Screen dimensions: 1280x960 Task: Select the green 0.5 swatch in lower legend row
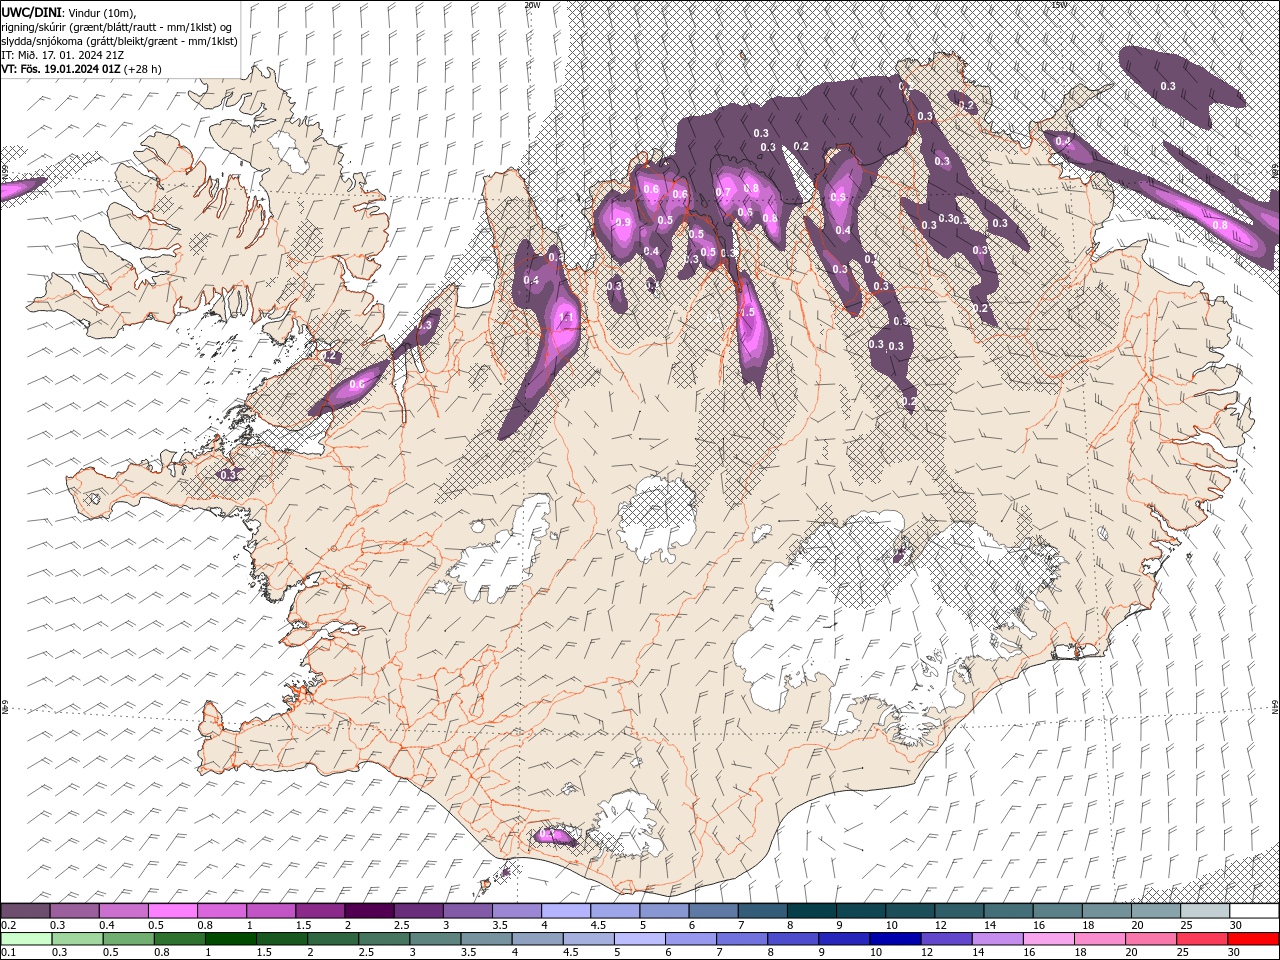click(129, 939)
